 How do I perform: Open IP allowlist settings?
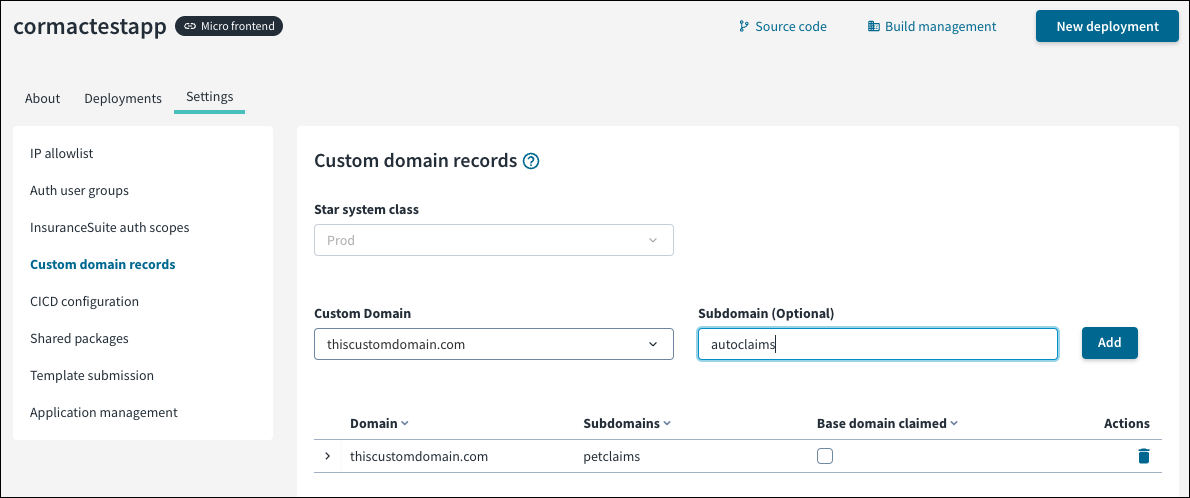pos(61,153)
